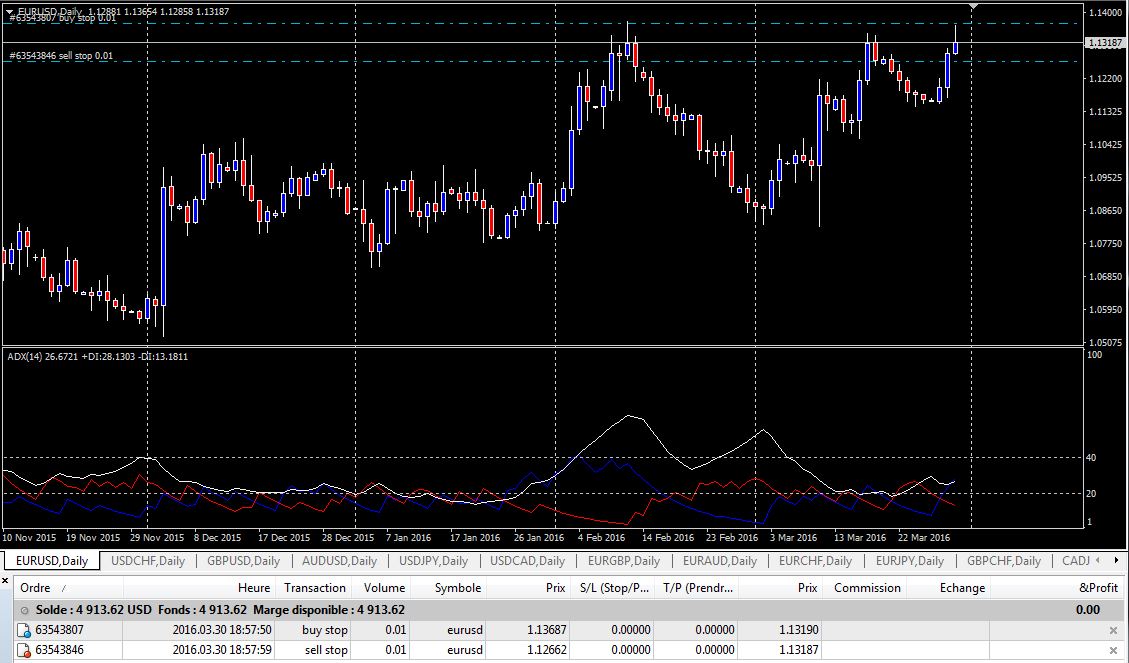This screenshot has height=663, width=1129.
Task: Sort orders by the Ordre column header
Action: click(36, 588)
